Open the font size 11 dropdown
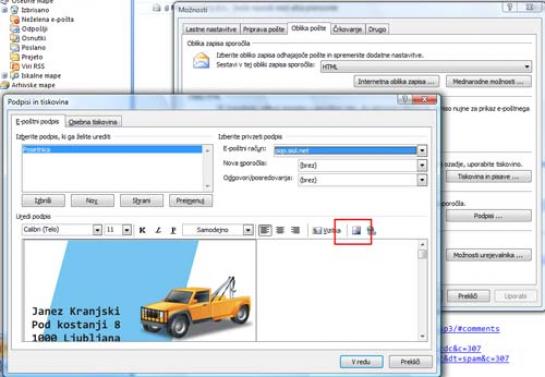 pos(127,230)
